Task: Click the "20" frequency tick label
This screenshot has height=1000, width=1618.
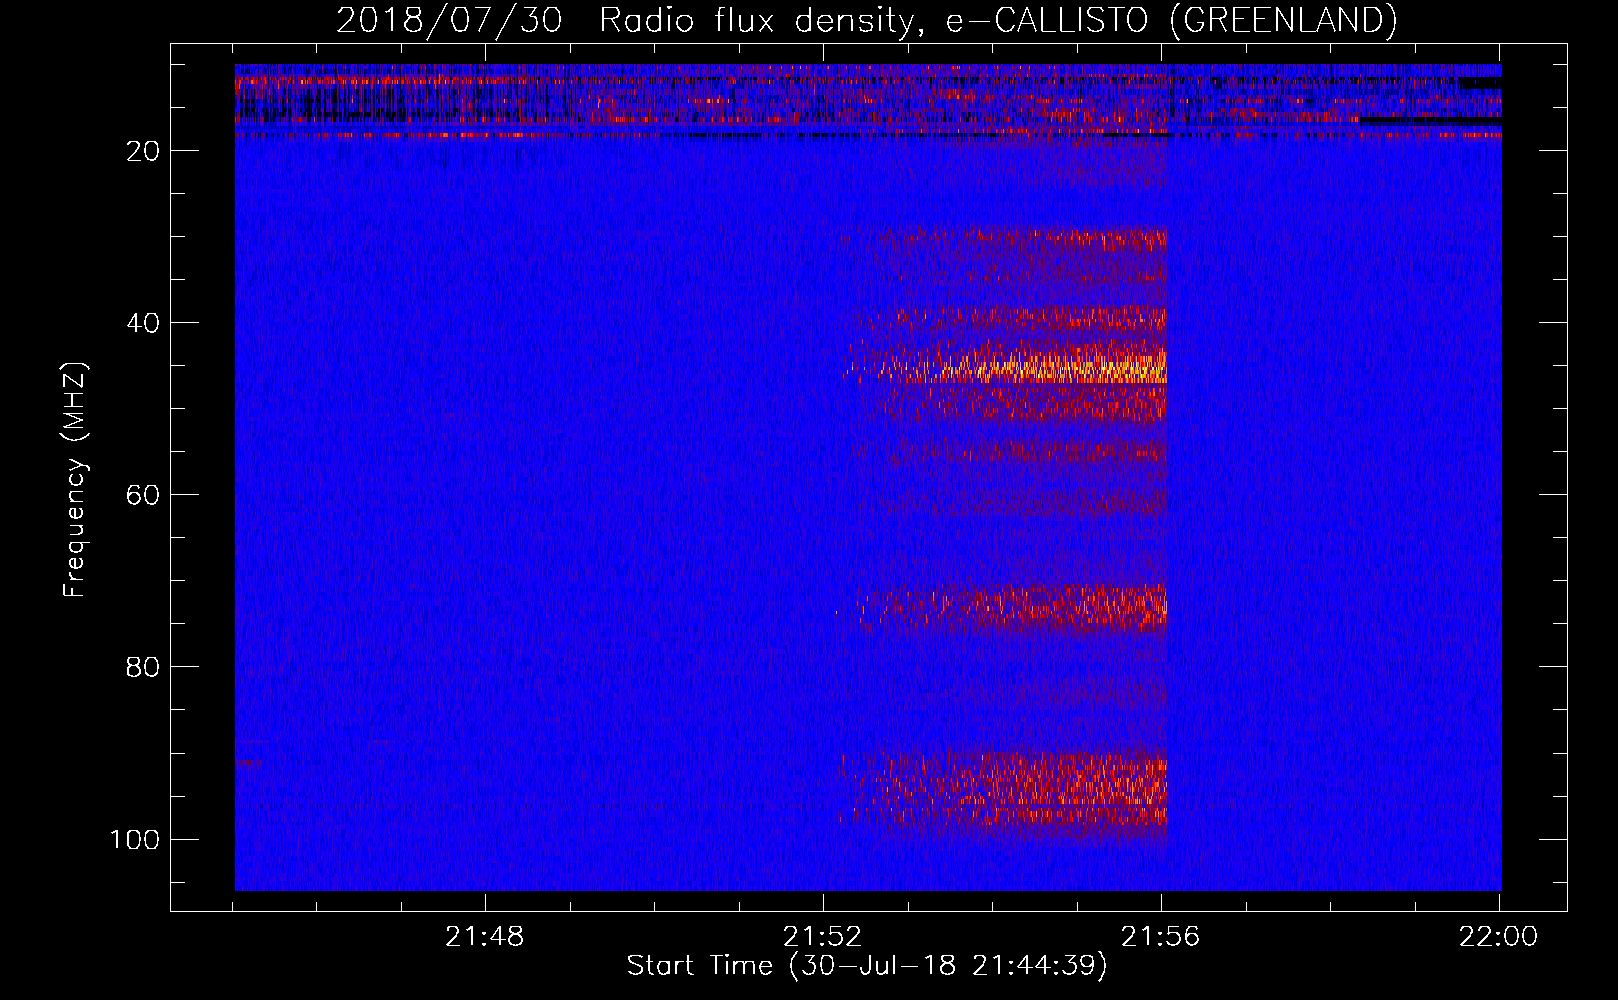Action: pyautogui.click(x=143, y=151)
